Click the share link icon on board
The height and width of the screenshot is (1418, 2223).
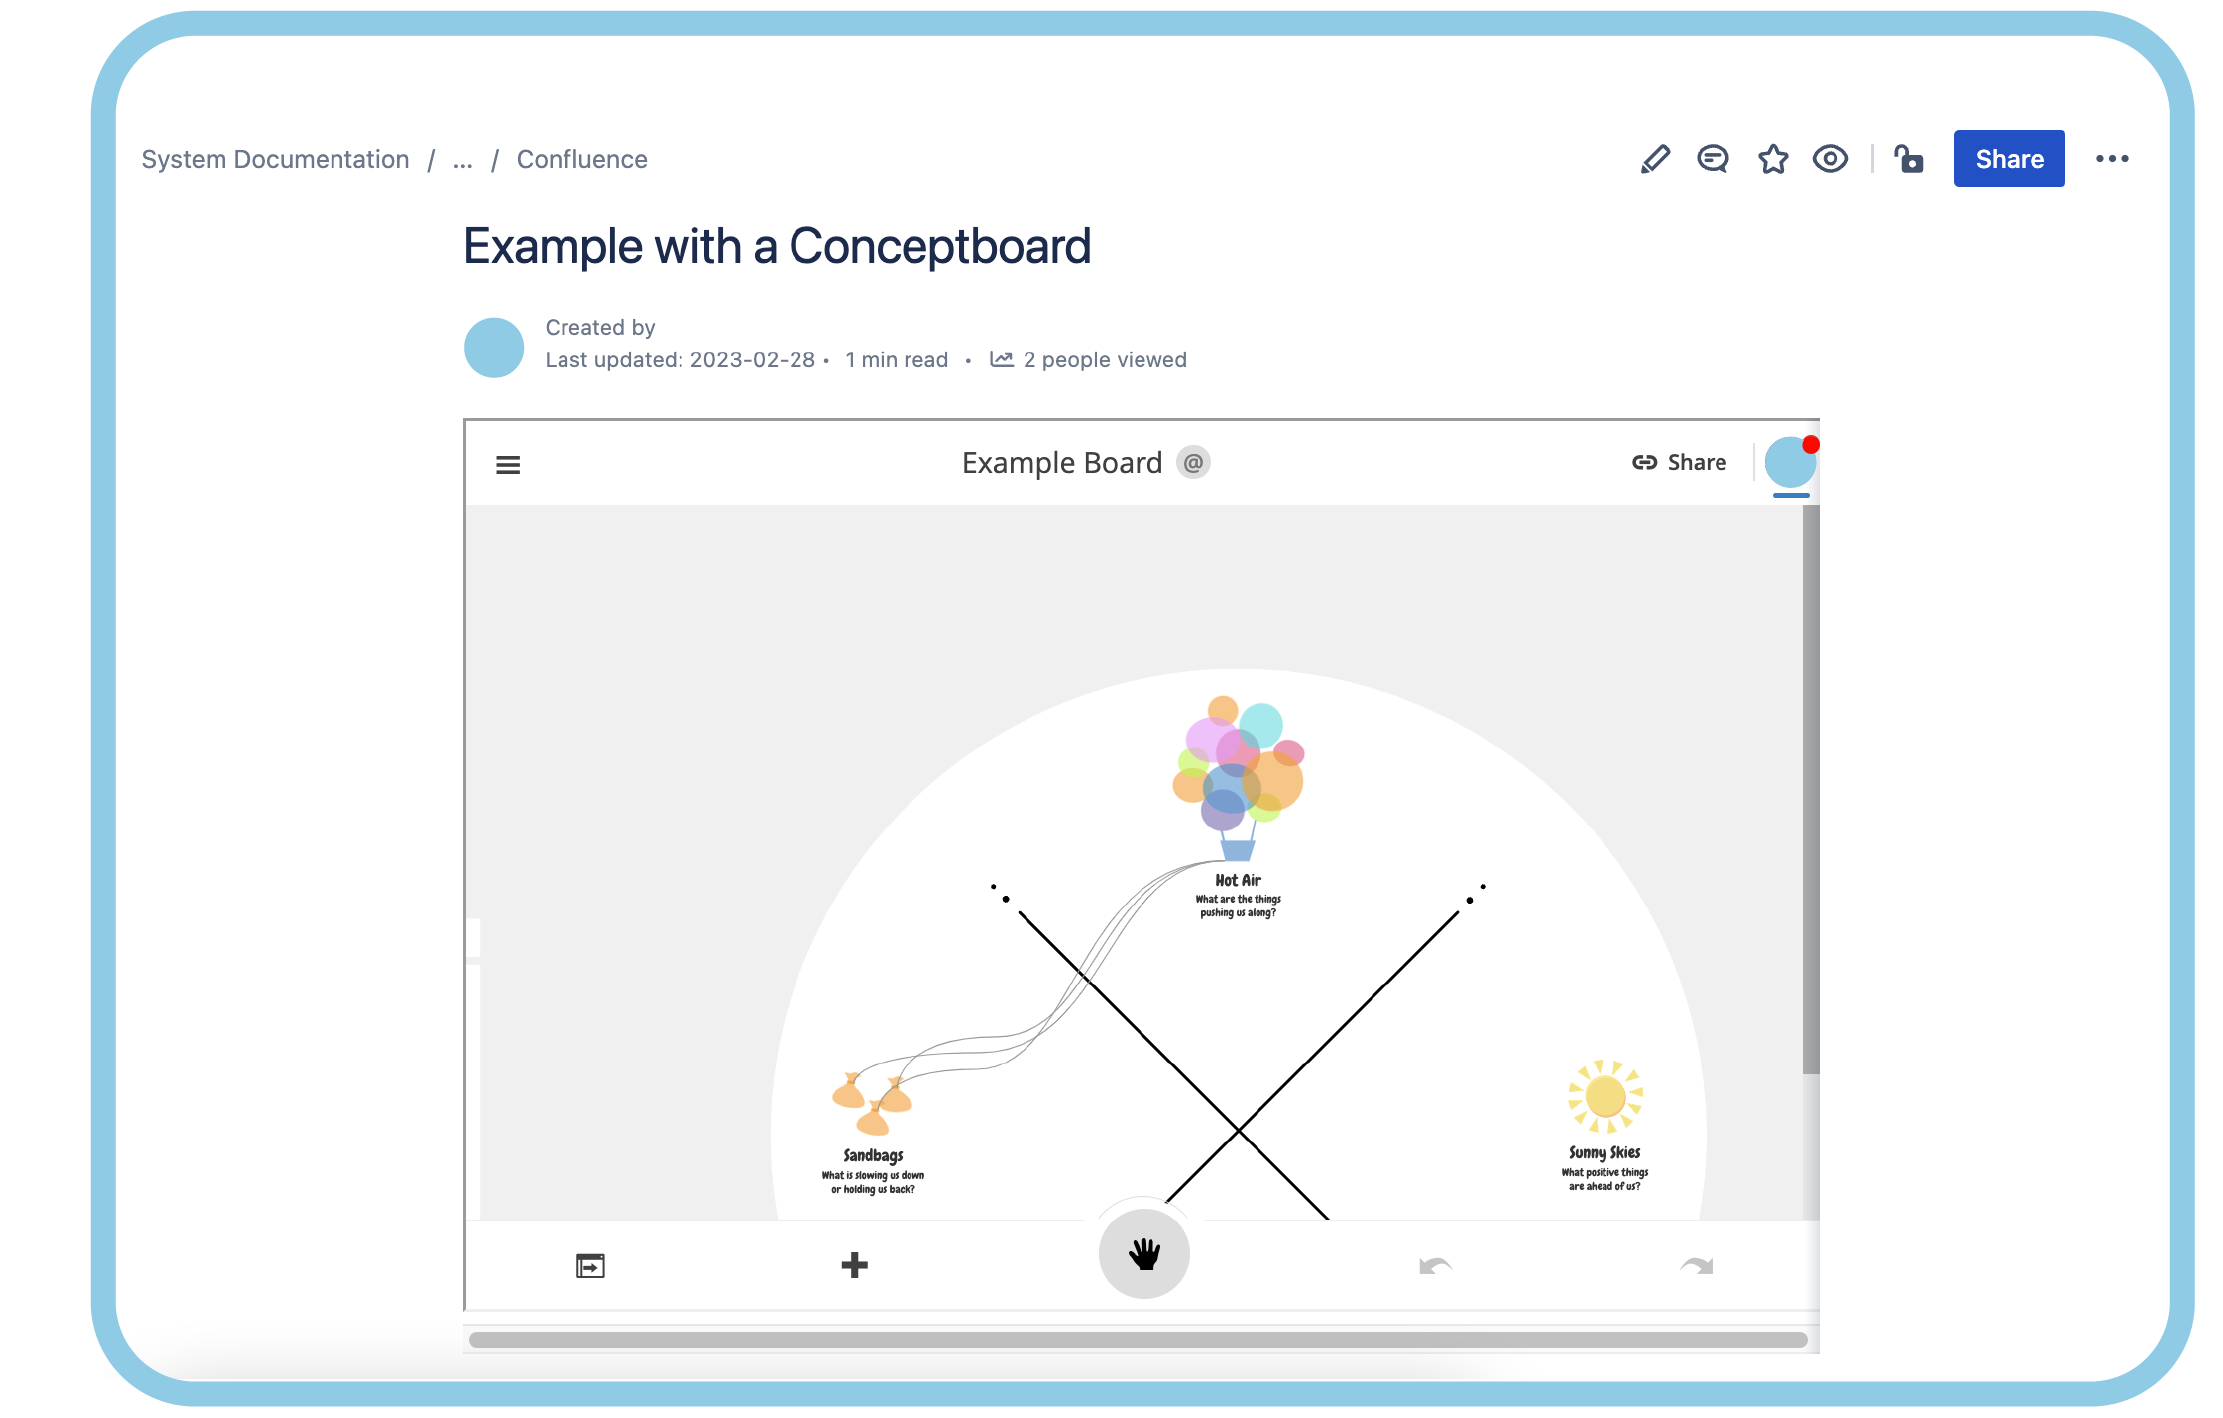click(x=1641, y=463)
